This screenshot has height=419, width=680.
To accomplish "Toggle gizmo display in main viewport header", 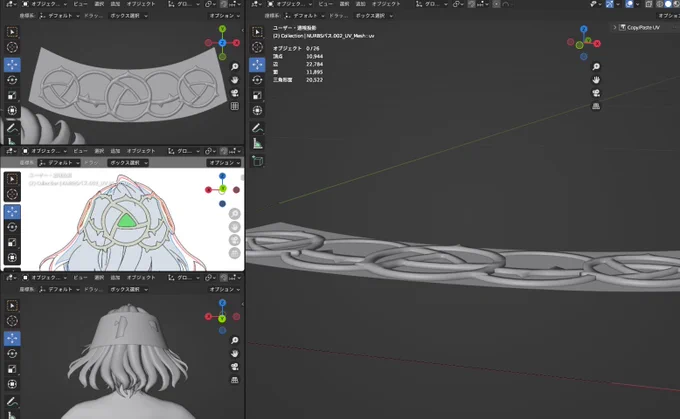I will click(x=610, y=4).
